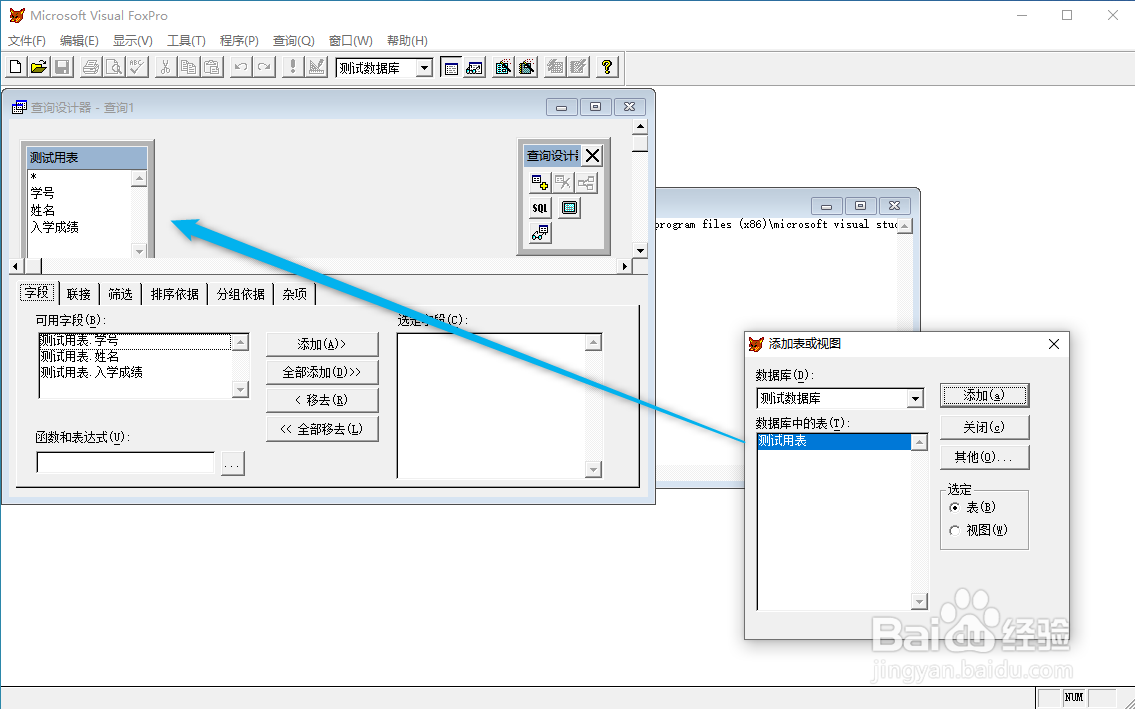Click the Save floppy disk icon
Image resolution: width=1135 pixels, height=709 pixels.
coord(62,67)
